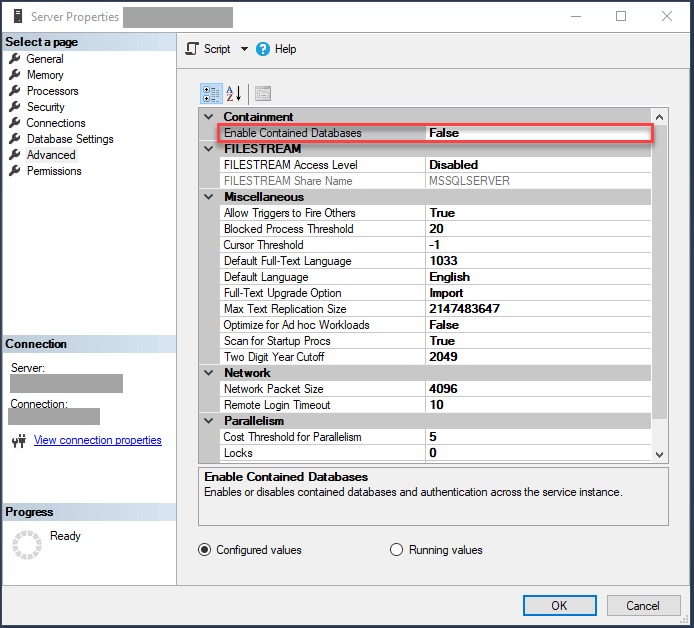Click Remote Login Timeout value 10
This screenshot has height=628, width=694.
538,405
